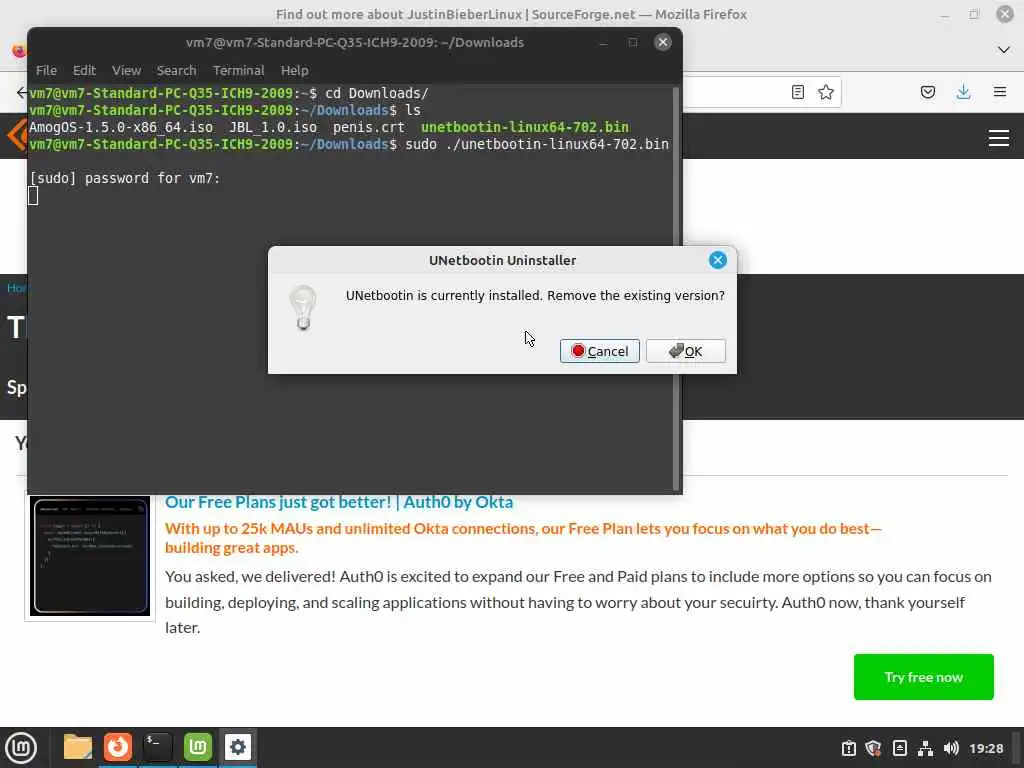The width and height of the screenshot is (1024, 768).
Task: Click the terminal vertical scrollbar
Action: click(676, 287)
